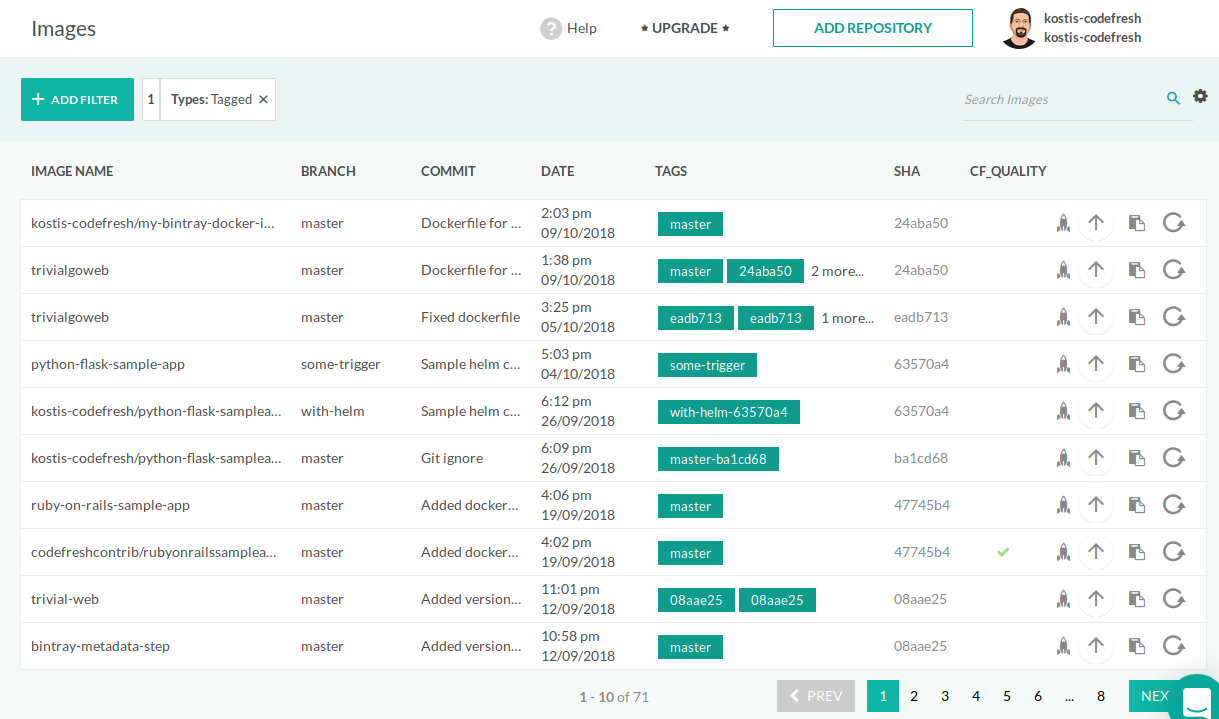Image resolution: width=1219 pixels, height=719 pixels.
Task: Click the ADD FILTER button
Action: pyautogui.click(x=77, y=100)
